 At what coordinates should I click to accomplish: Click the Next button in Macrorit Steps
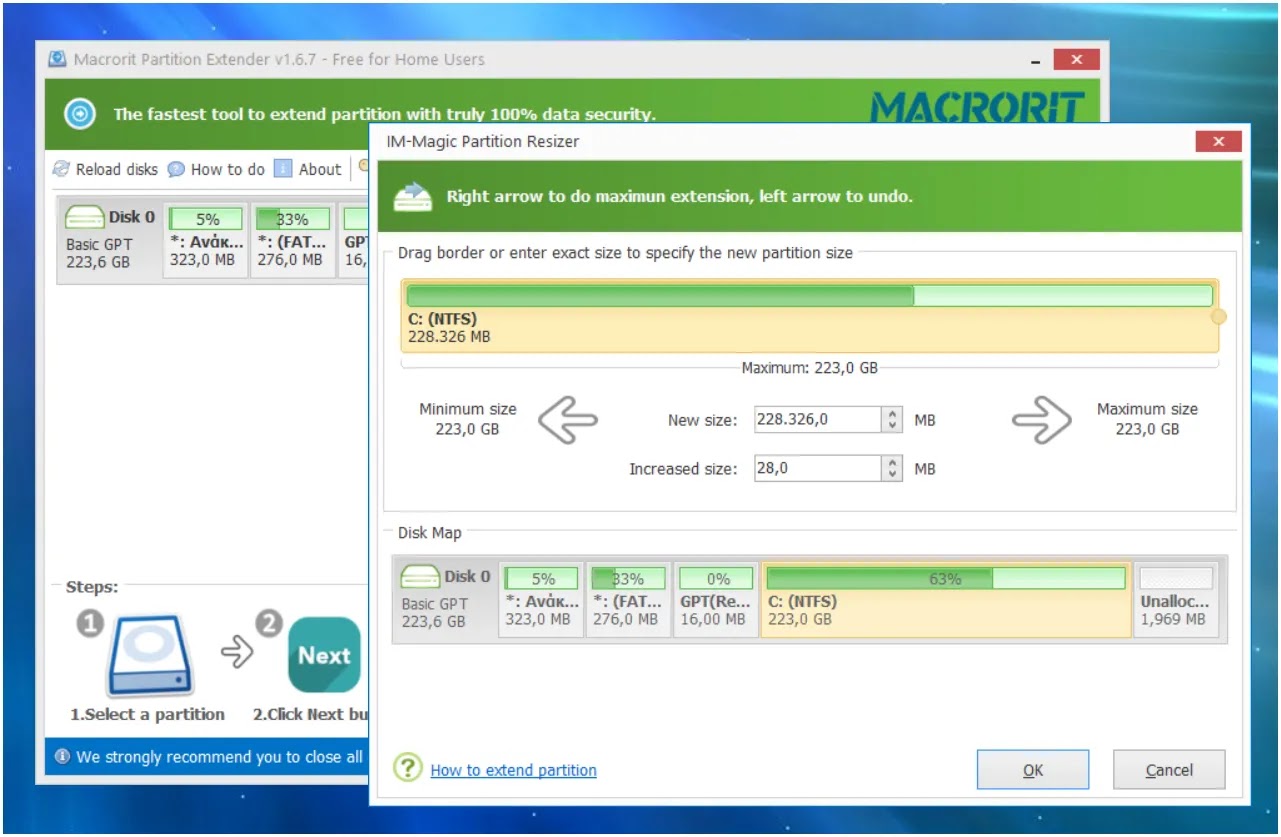click(324, 655)
